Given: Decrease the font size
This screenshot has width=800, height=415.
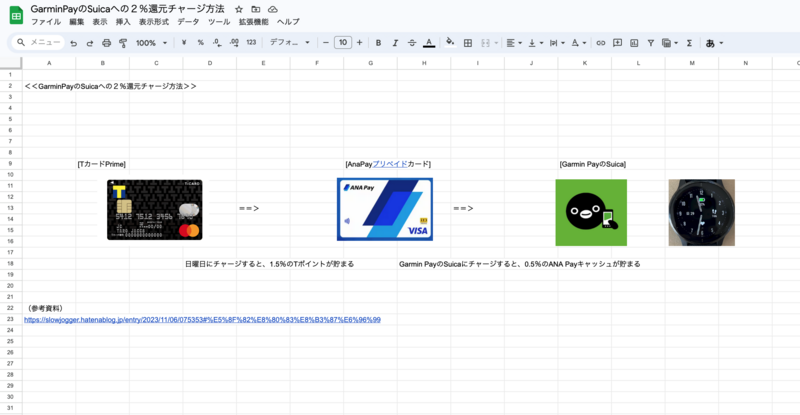Looking at the screenshot, I should 326,43.
